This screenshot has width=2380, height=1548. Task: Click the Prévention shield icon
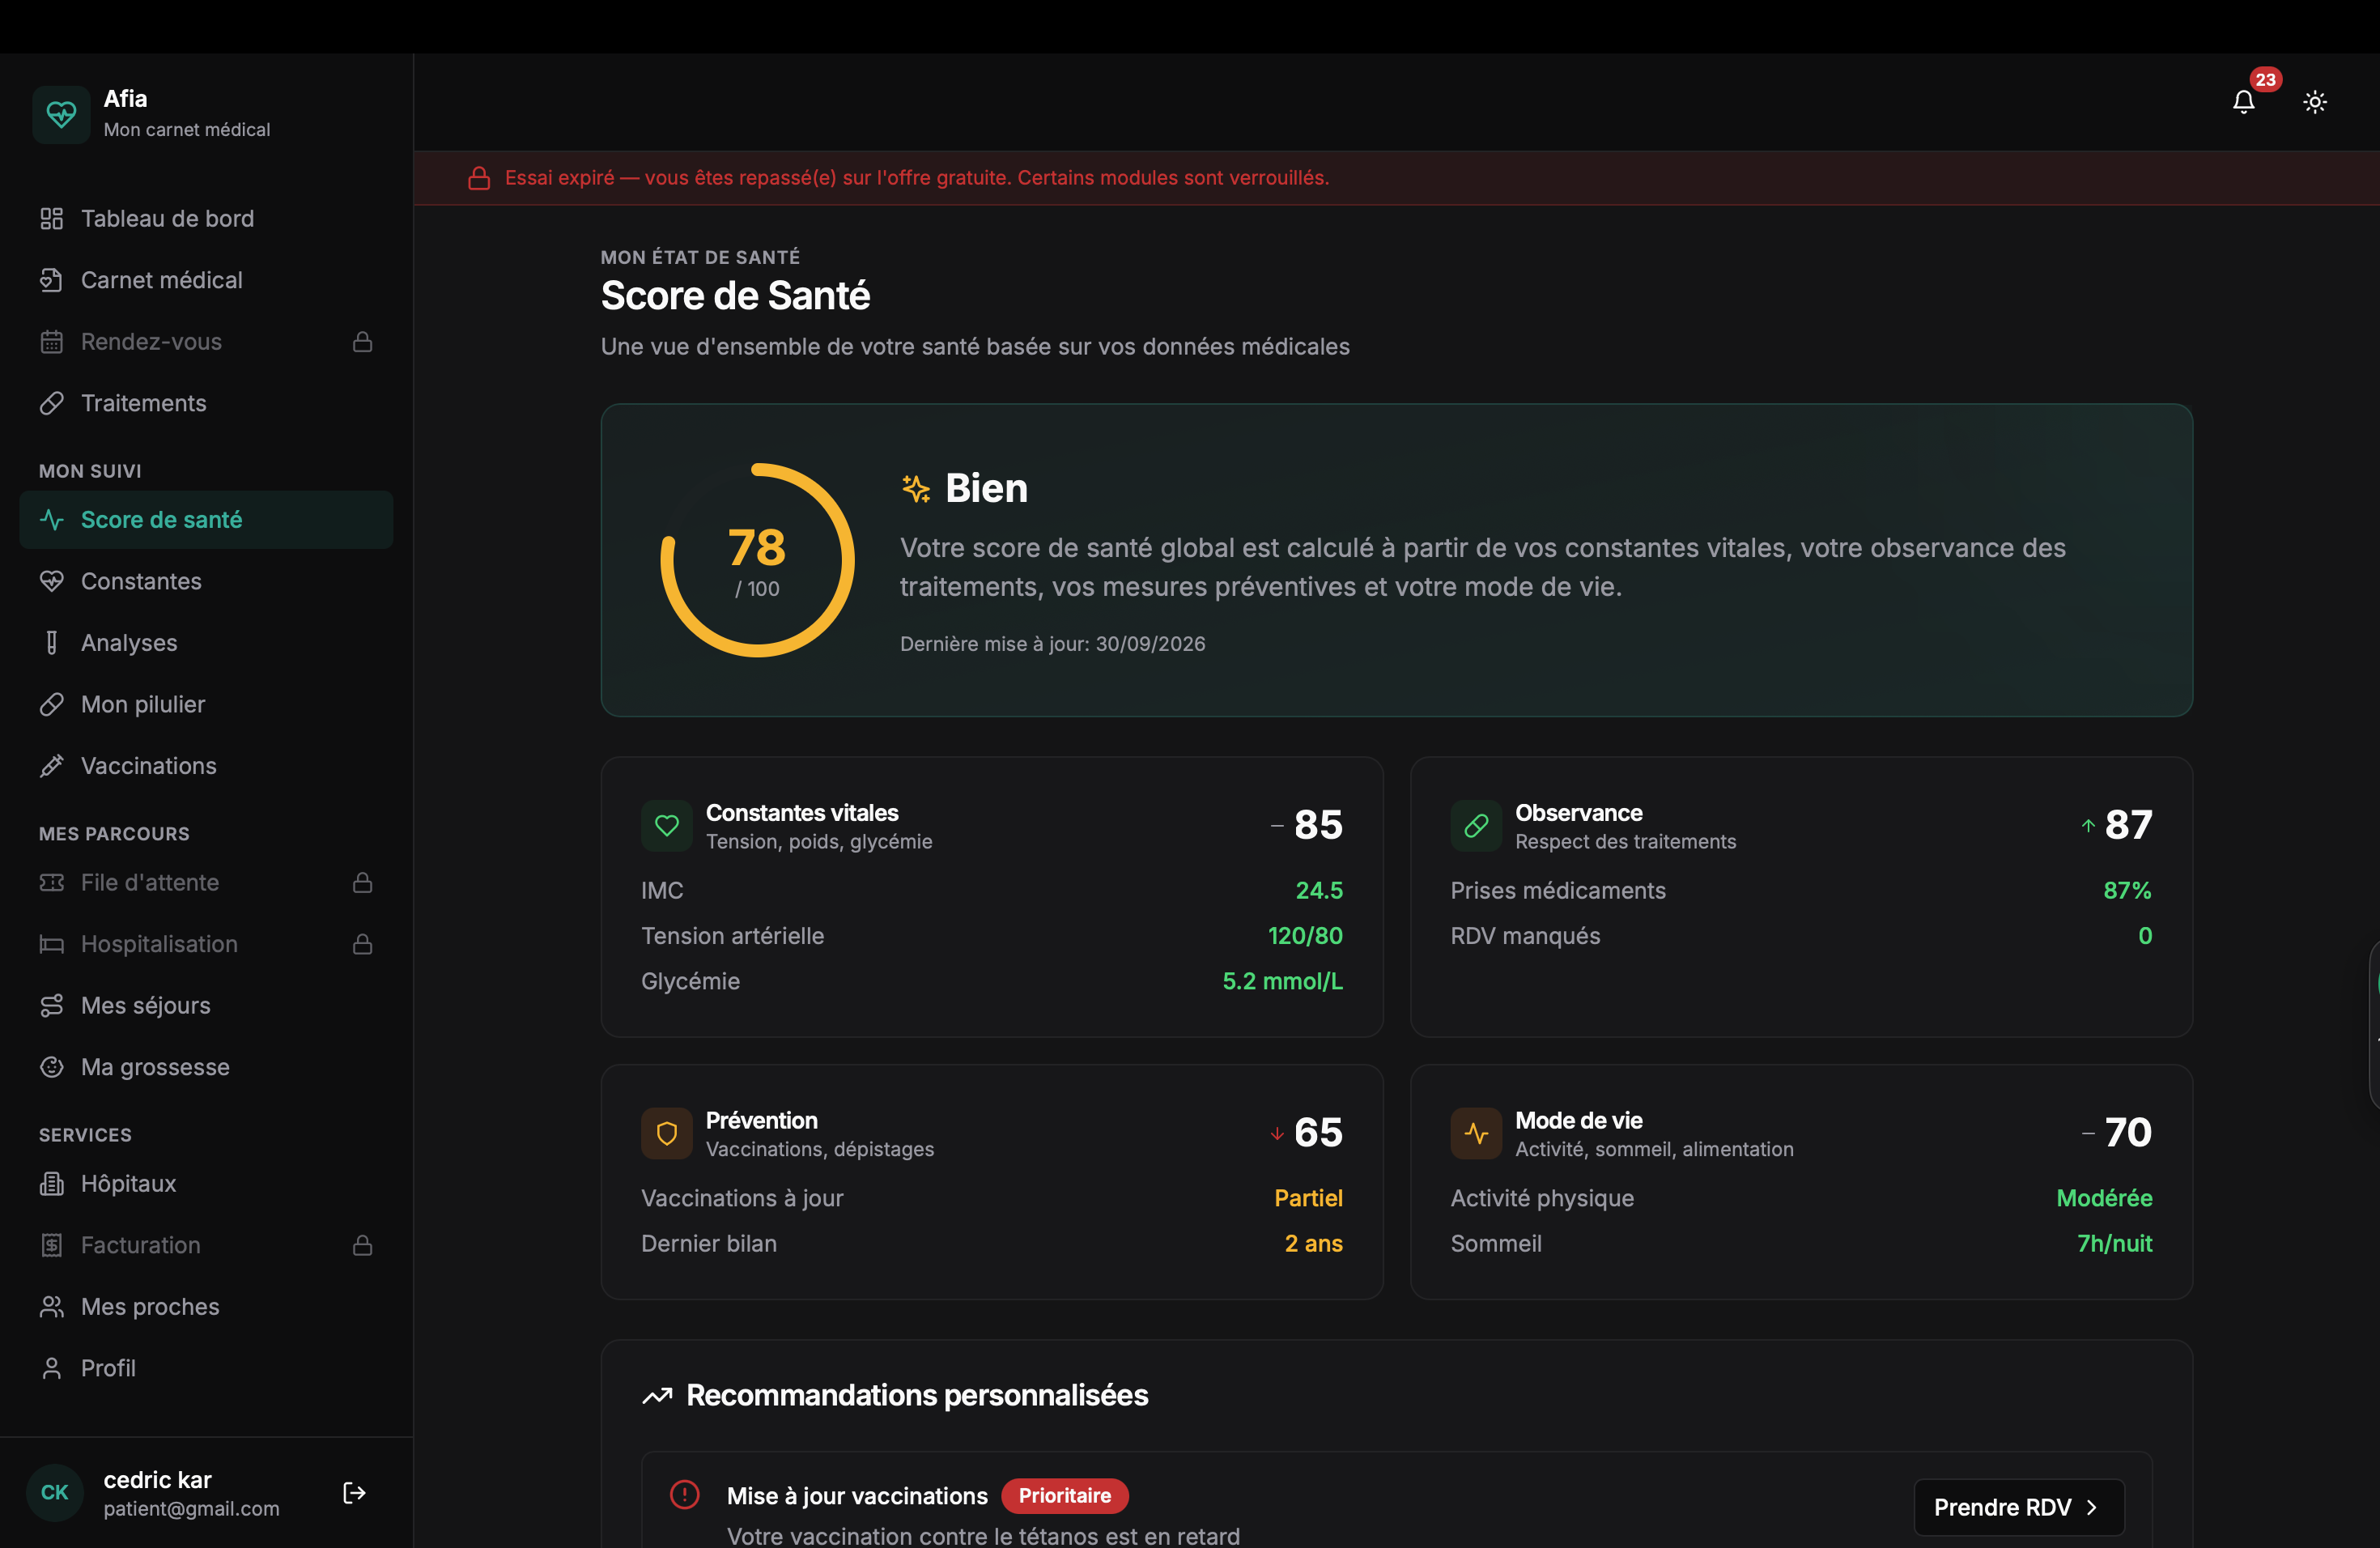tap(667, 1134)
